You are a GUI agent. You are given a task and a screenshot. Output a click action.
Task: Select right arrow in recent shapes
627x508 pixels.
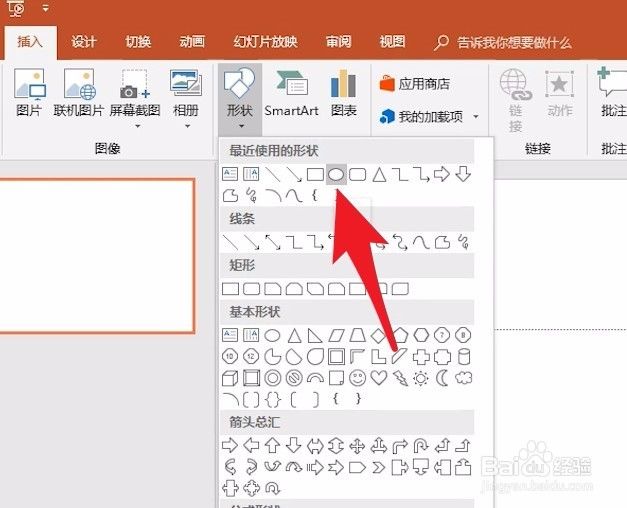click(x=442, y=174)
